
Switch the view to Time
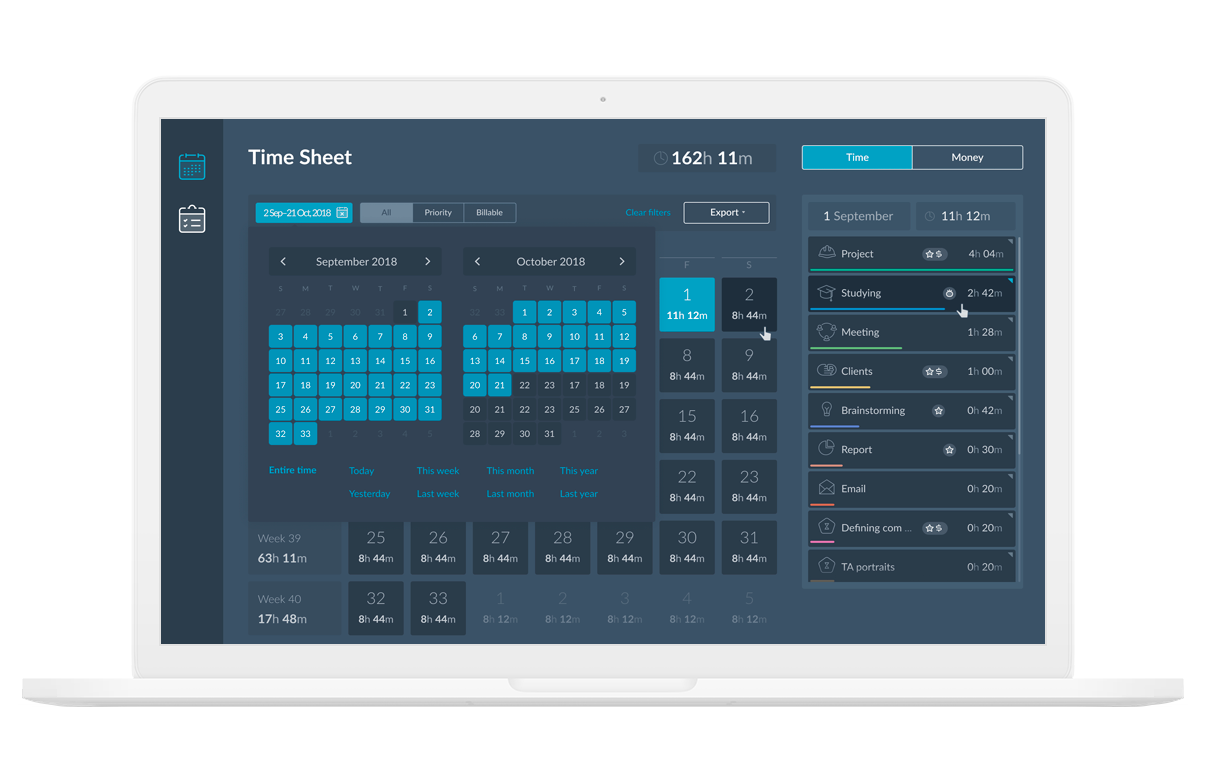click(x=857, y=157)
